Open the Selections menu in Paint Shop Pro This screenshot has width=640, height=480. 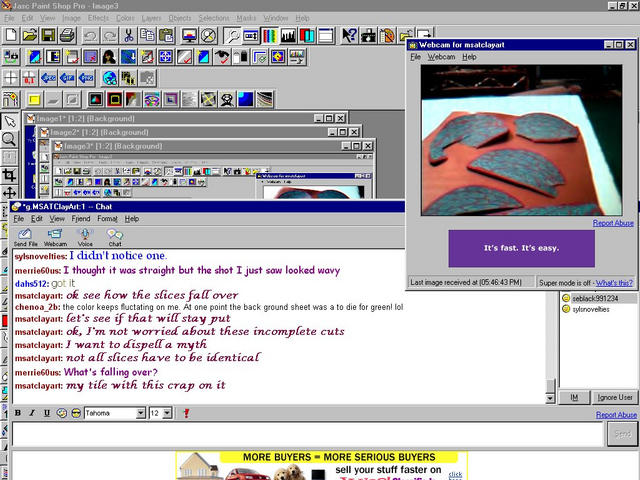214,18
